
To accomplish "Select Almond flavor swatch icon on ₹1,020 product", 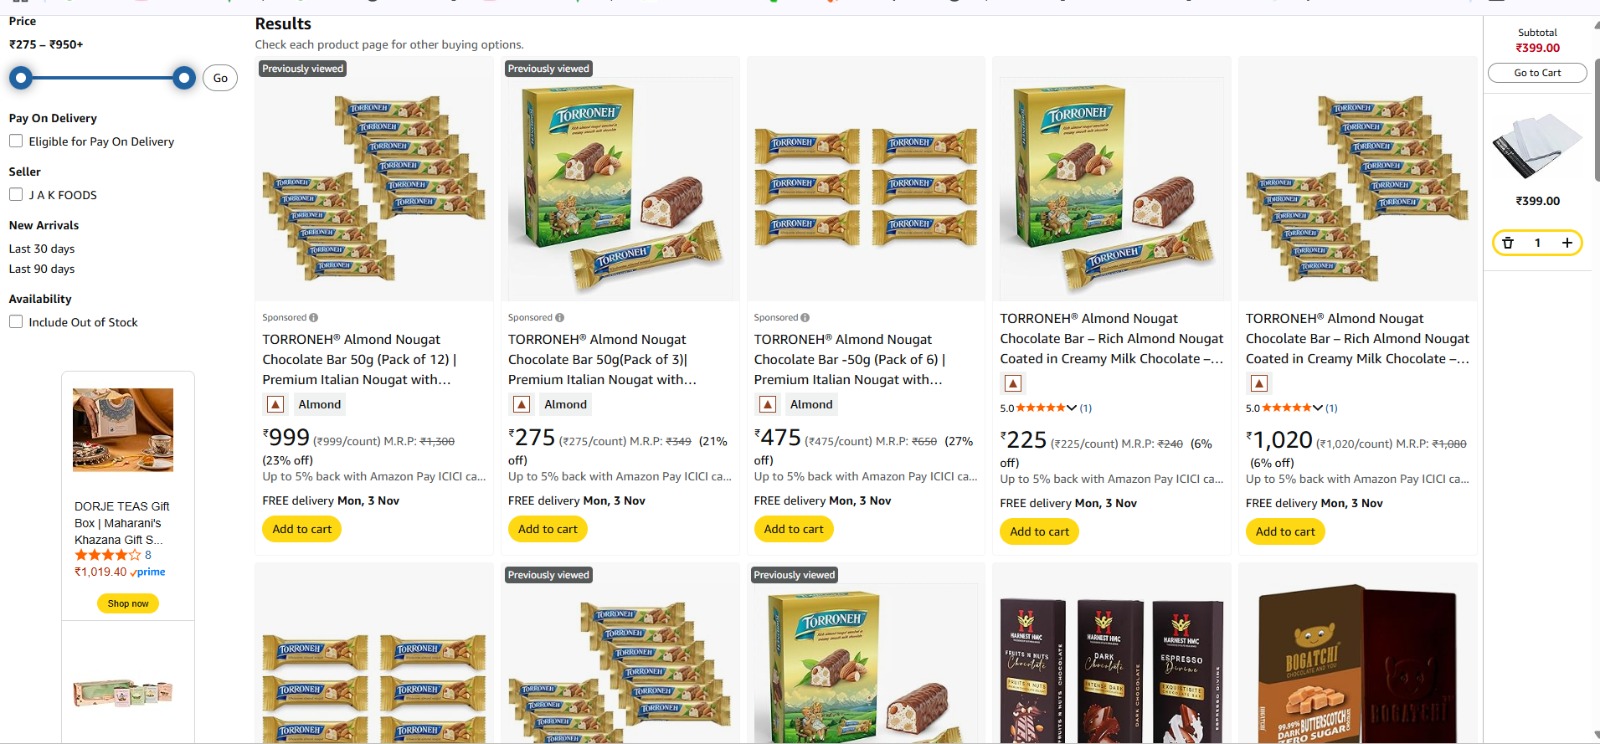I will pos(1259,384).
